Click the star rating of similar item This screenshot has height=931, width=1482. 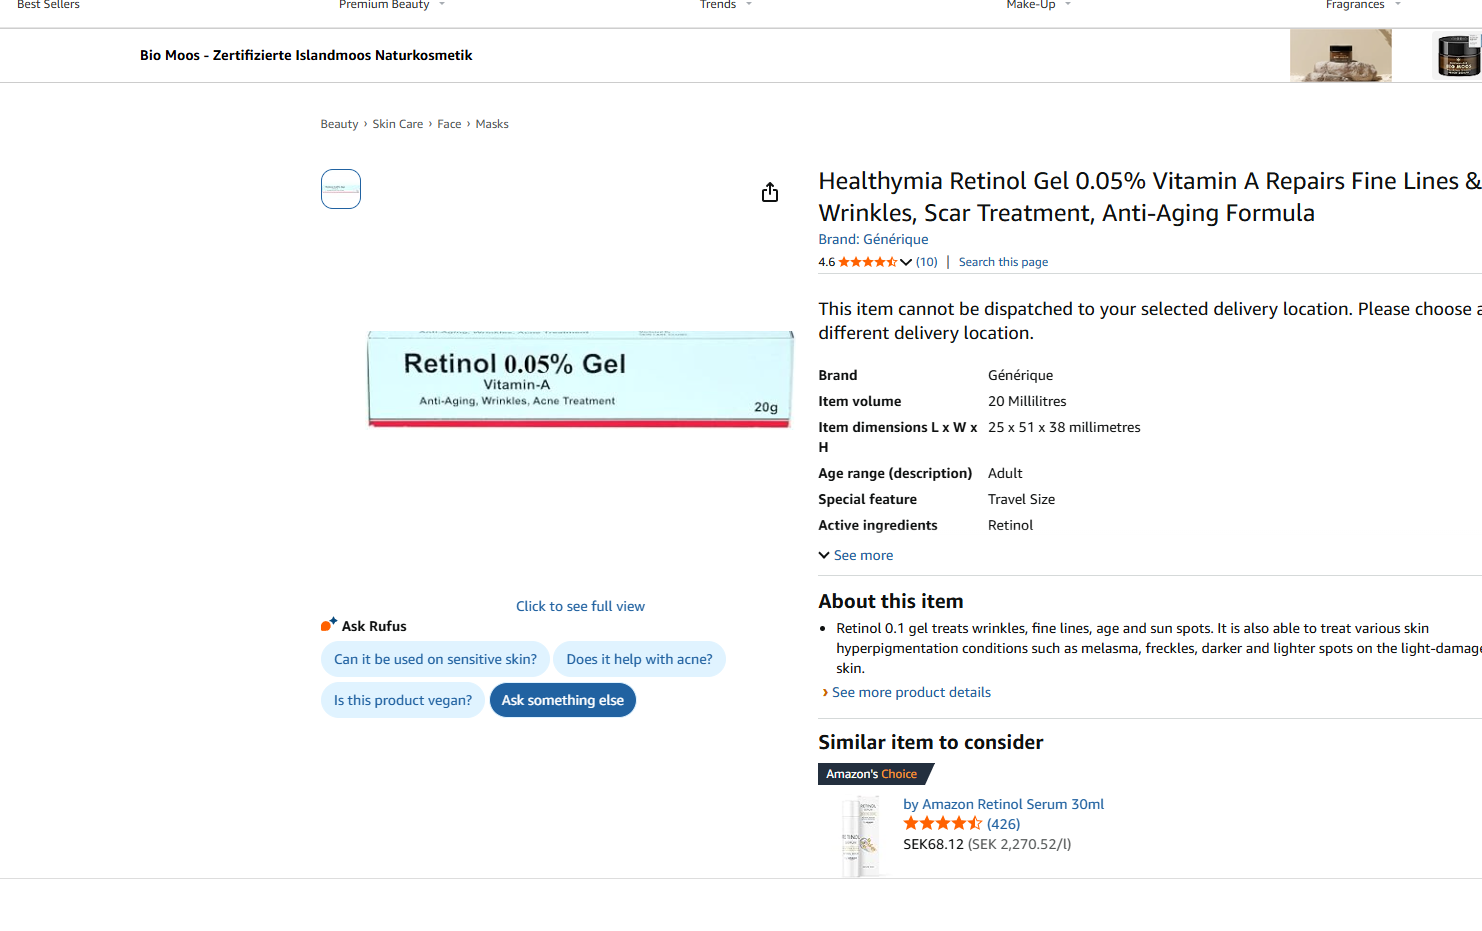(x=942, y=824)
